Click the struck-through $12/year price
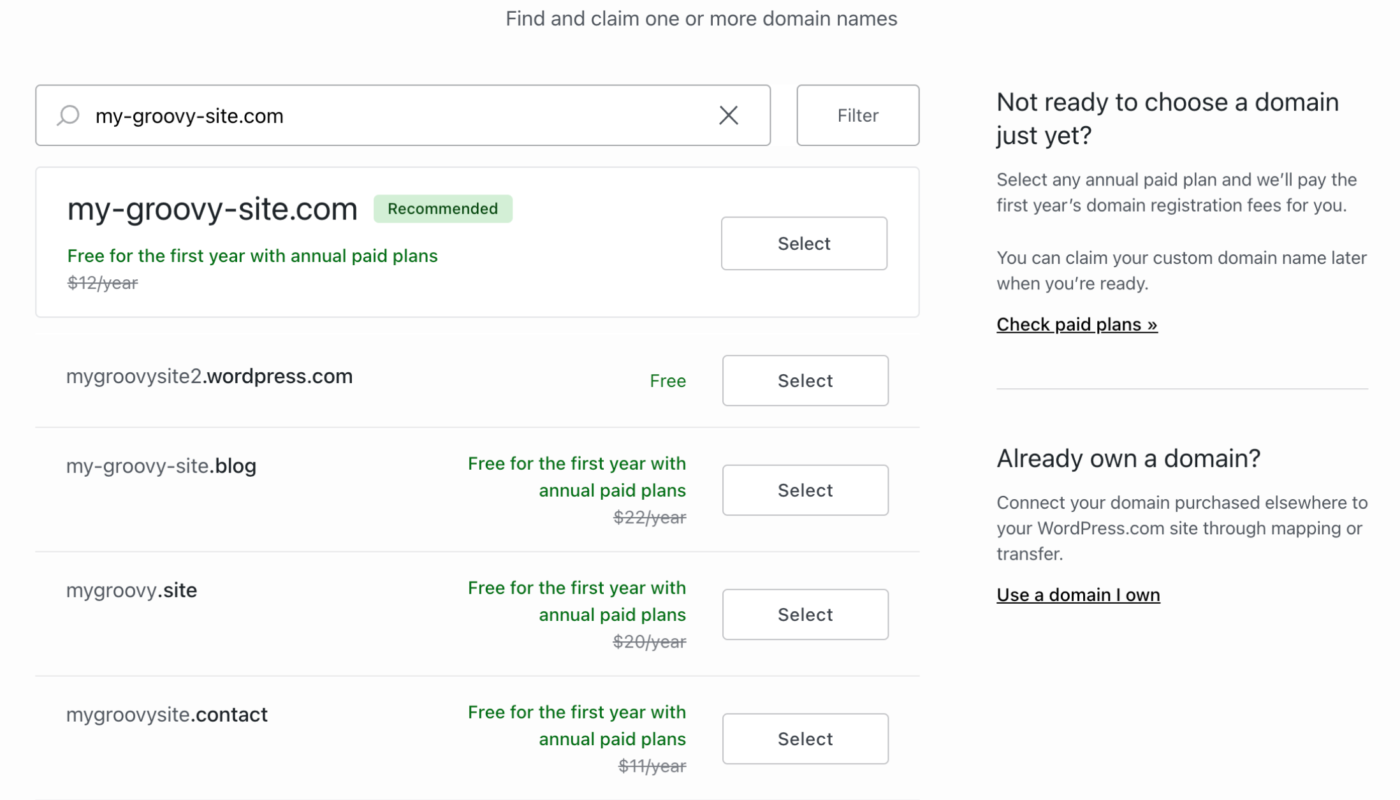1400x800 pixels. pos(102,283)
